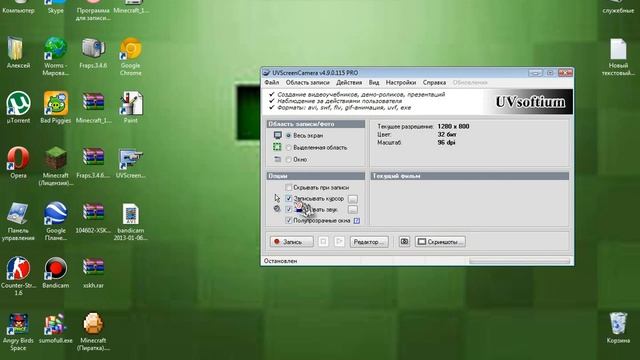The height and width of the screenshot is (360, 640).
Task: Open the Bandicam desktop shortcut
Action: point(56,269)
